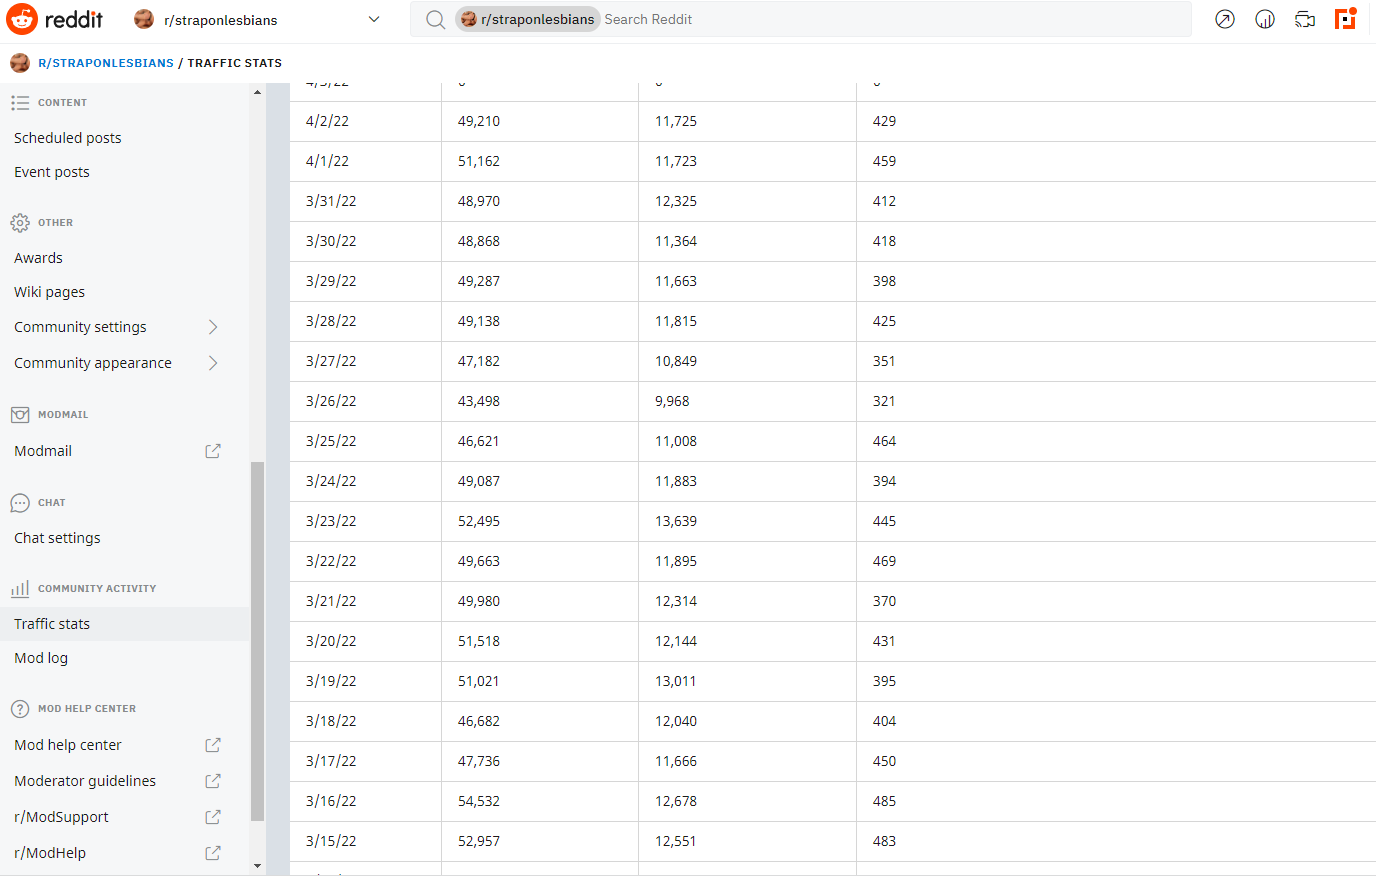The width and height of the screenshot is (1376, 880).
Task: Open Wiki pages in sidebar
Action: pyautogui.click(x=50, y=292)
